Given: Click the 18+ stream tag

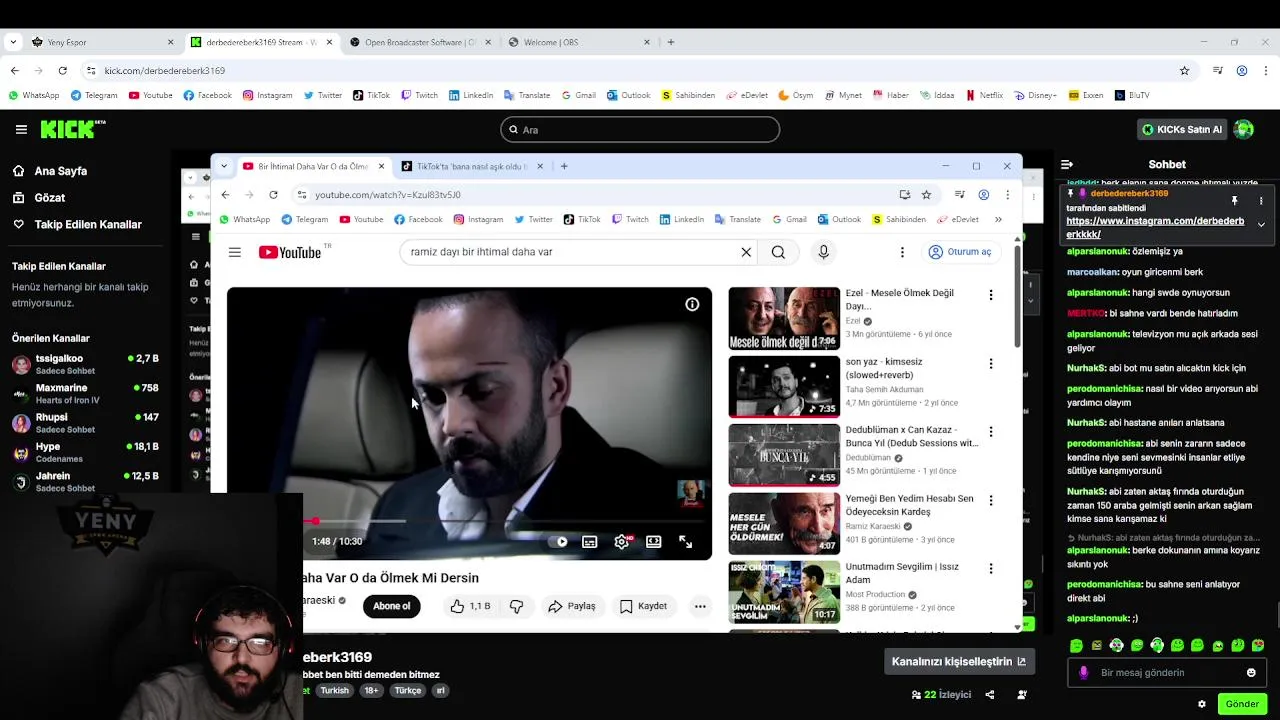Looking at the screenshot, I should pos(371,690).
